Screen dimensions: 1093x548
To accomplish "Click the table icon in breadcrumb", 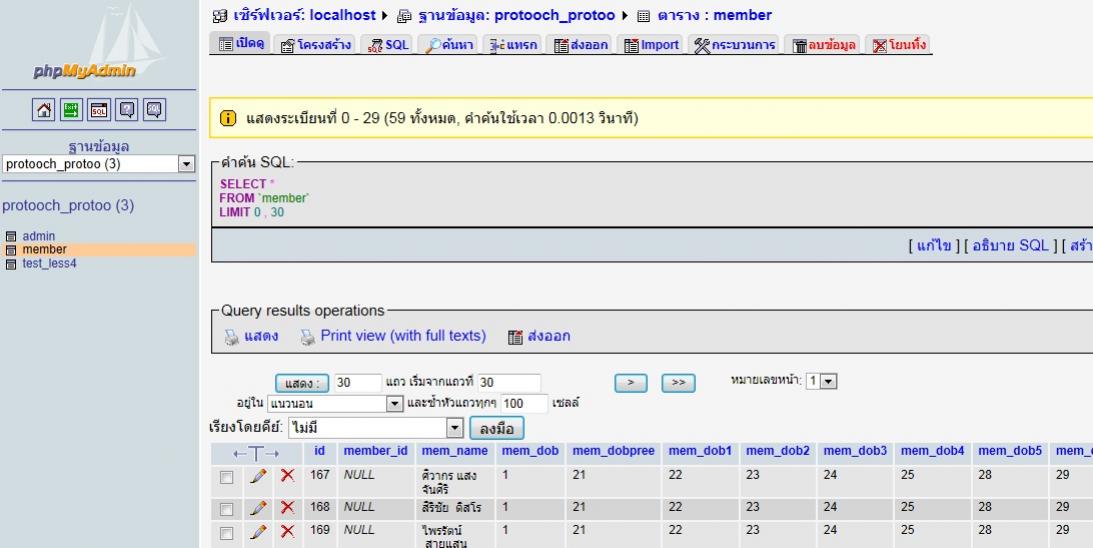I will click(x=643, y=15).
